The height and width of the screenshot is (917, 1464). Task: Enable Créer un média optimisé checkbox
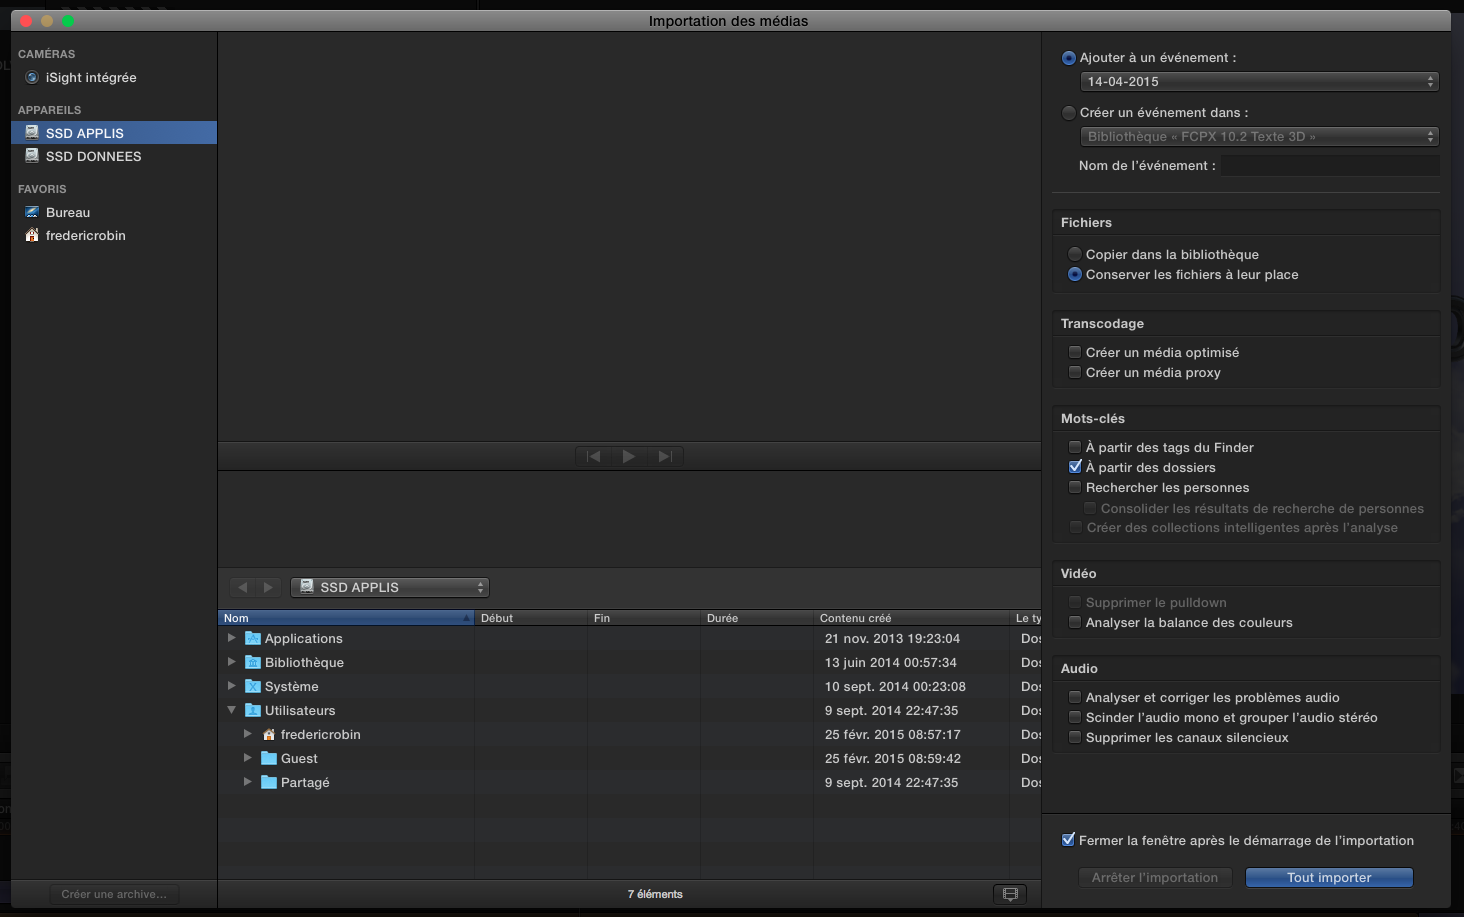click(x=1075, y=353)
